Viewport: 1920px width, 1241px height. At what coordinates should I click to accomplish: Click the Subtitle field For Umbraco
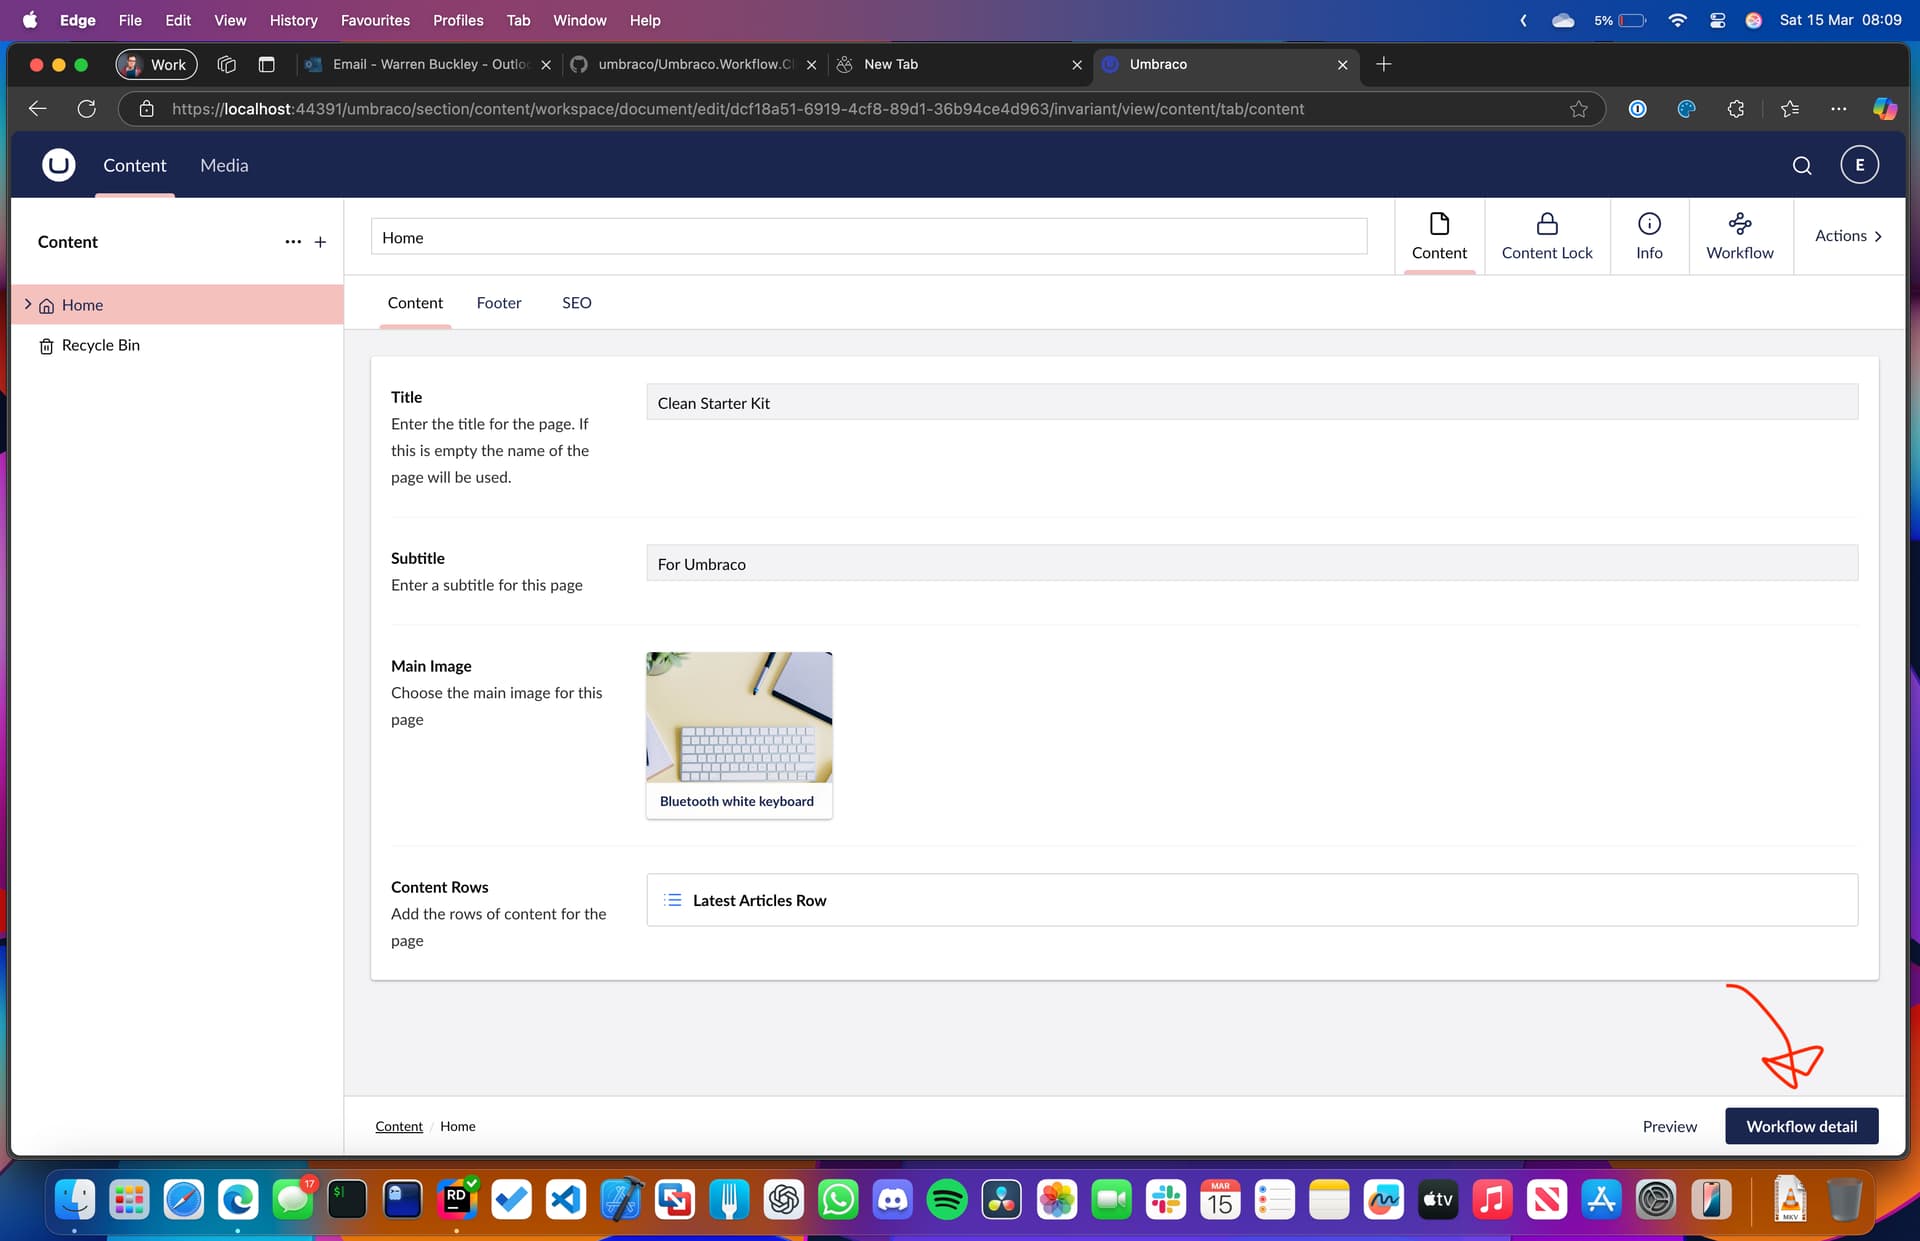coord(1252,564)
